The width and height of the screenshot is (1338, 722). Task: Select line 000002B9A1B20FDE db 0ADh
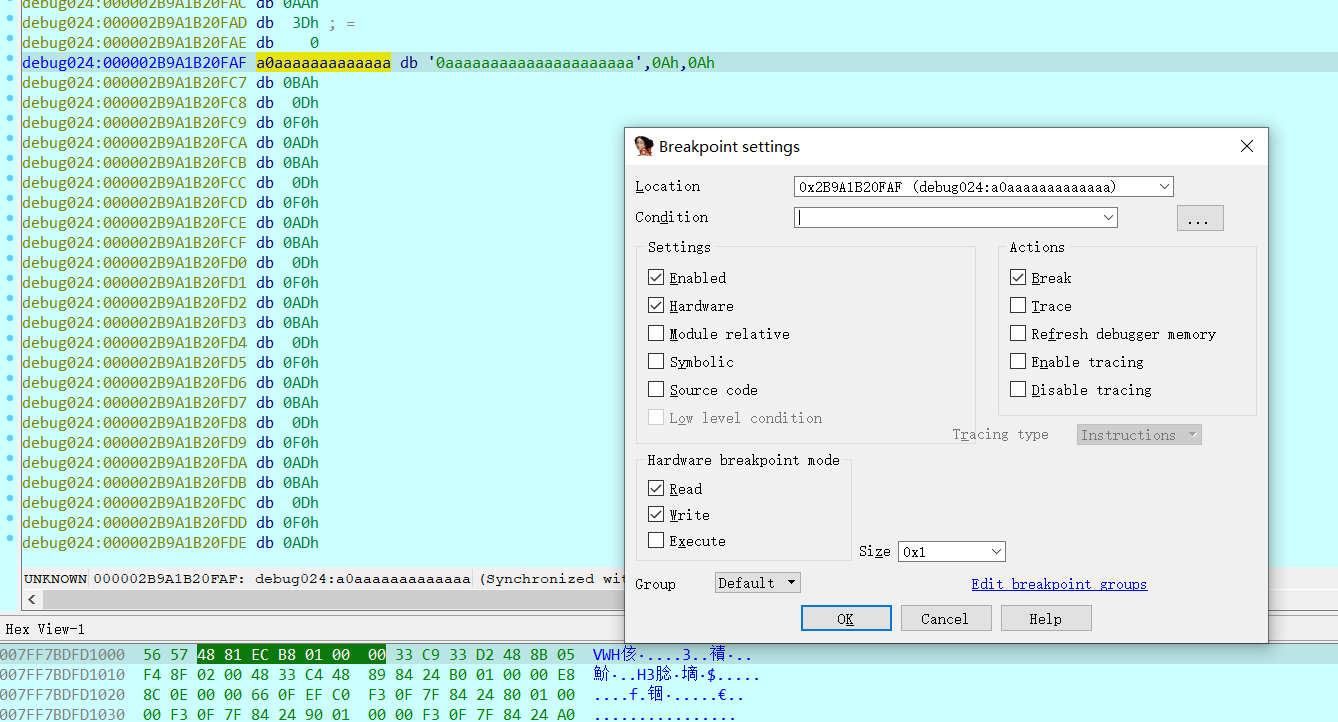coord(170,543)
